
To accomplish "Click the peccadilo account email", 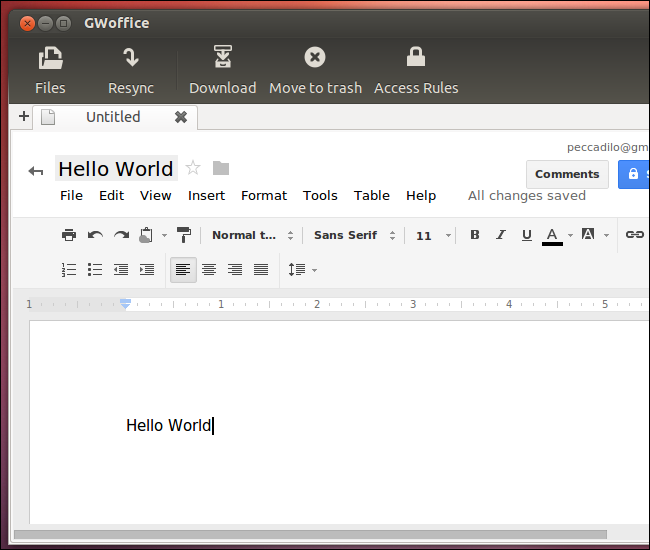I will click(x=607, y=147).
